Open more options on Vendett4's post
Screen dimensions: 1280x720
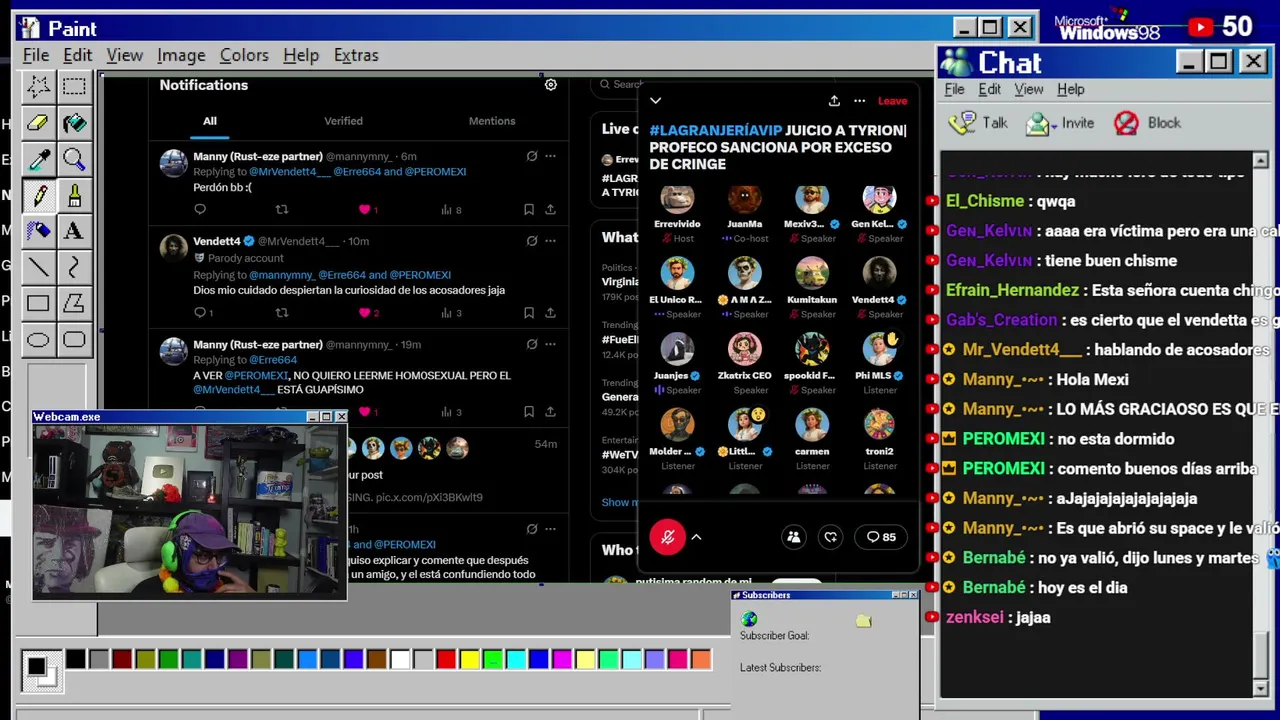click(550, 241)
